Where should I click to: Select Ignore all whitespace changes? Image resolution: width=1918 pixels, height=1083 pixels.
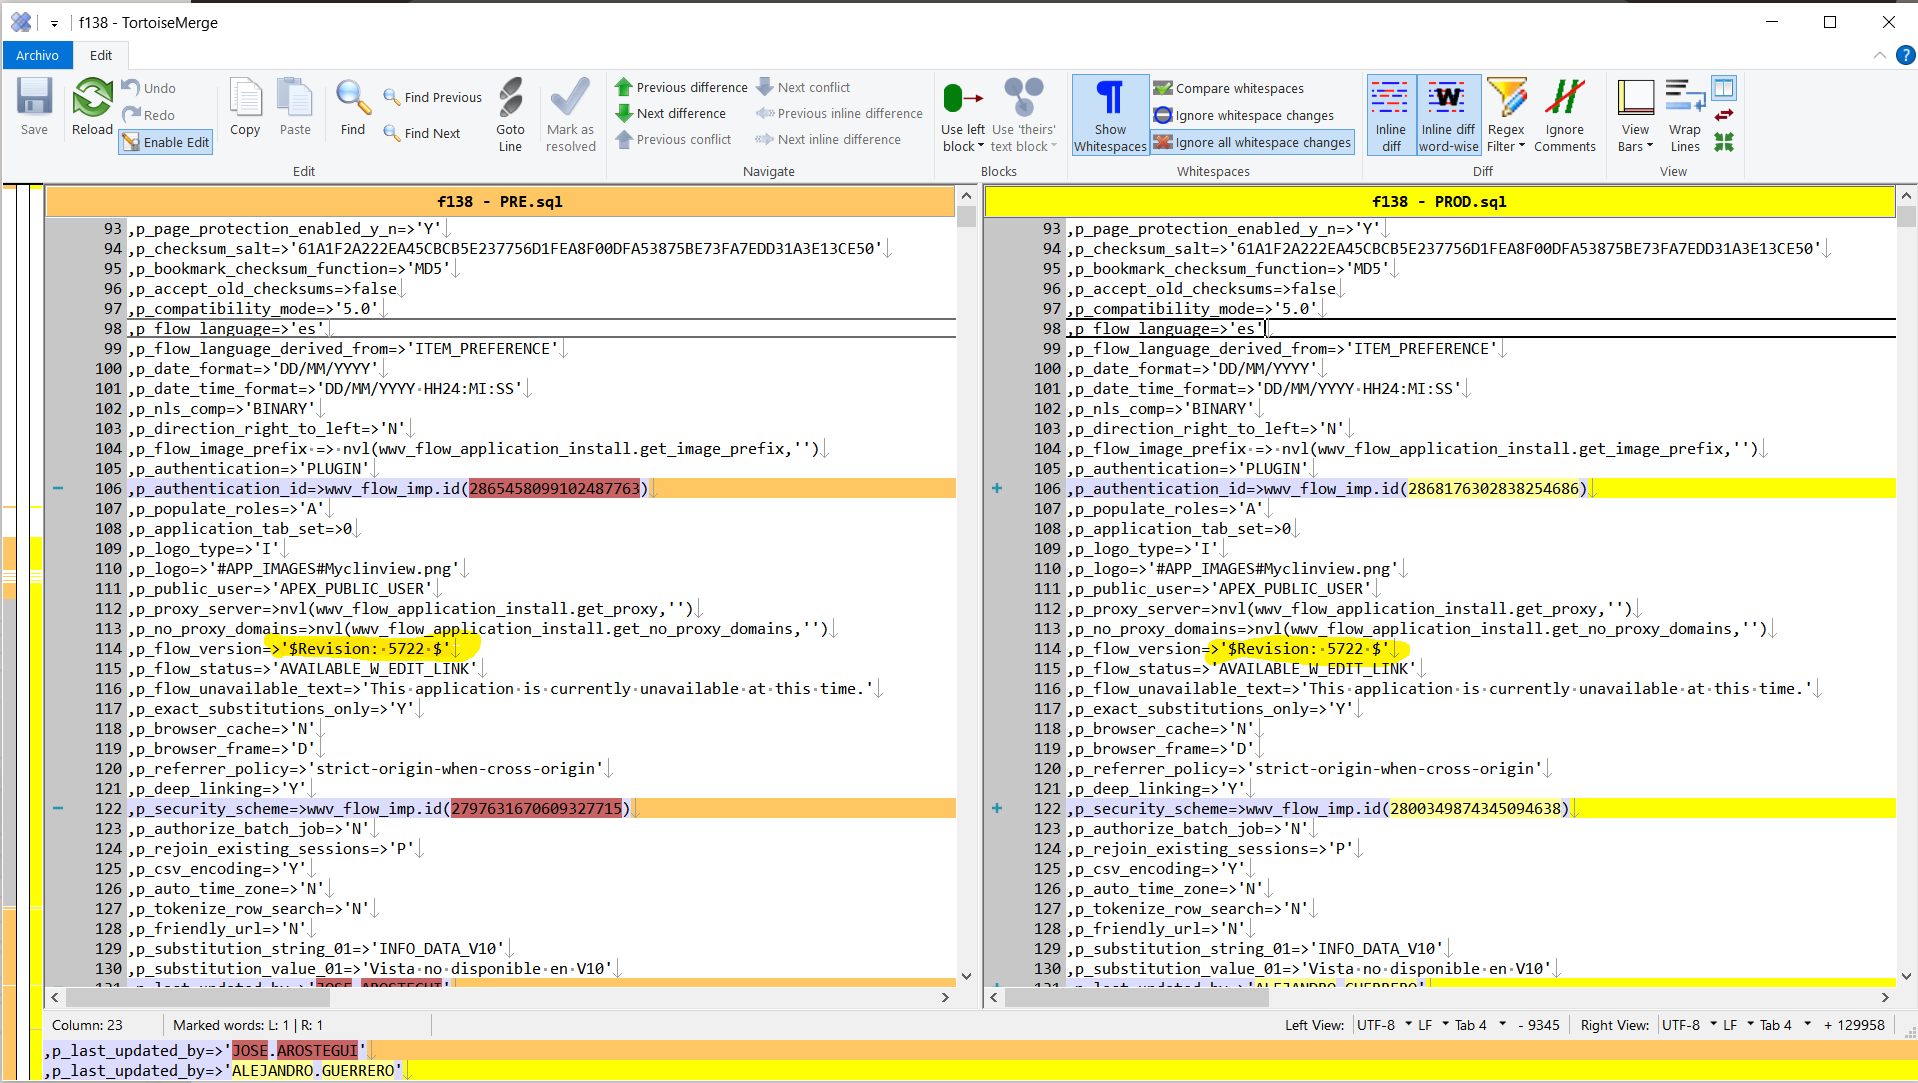(x=1252, y=143)
